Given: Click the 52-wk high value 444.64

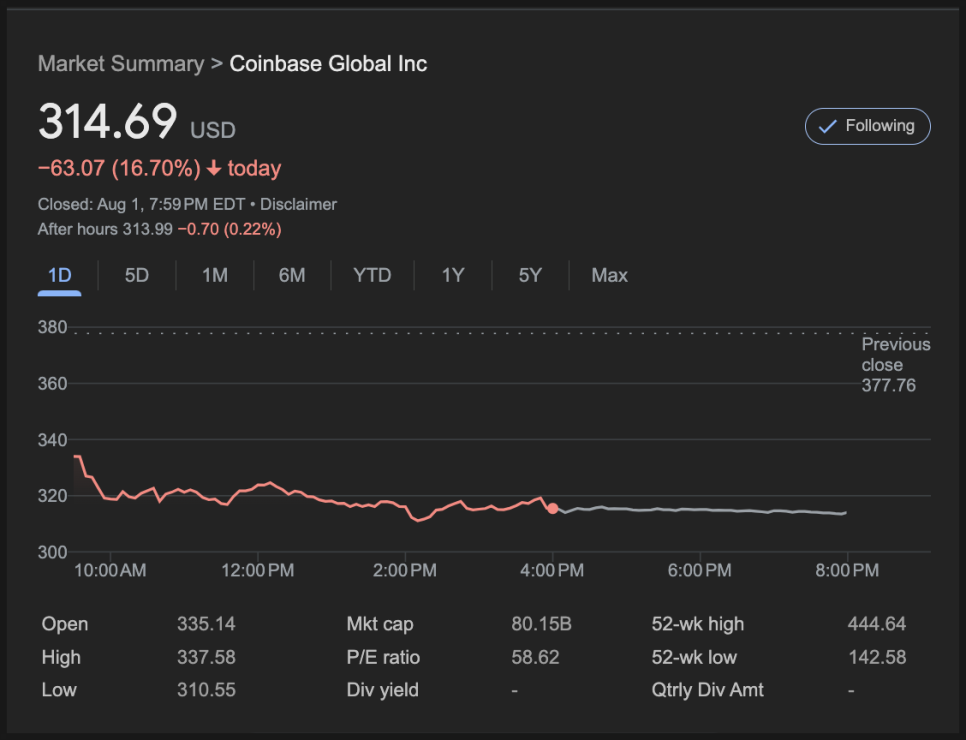Looking at the screenshot, I should pyautogui.click(x=877, y=624).
